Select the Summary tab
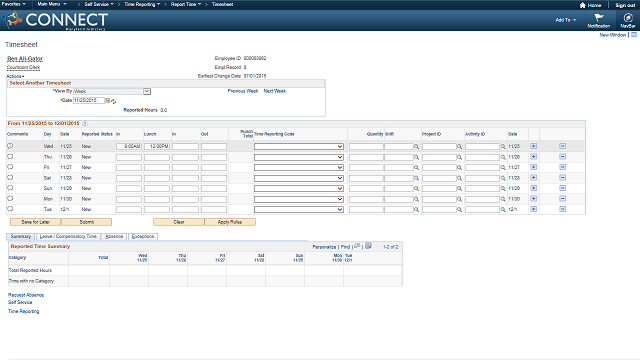The image size is (640, 360). coord(20,236)
